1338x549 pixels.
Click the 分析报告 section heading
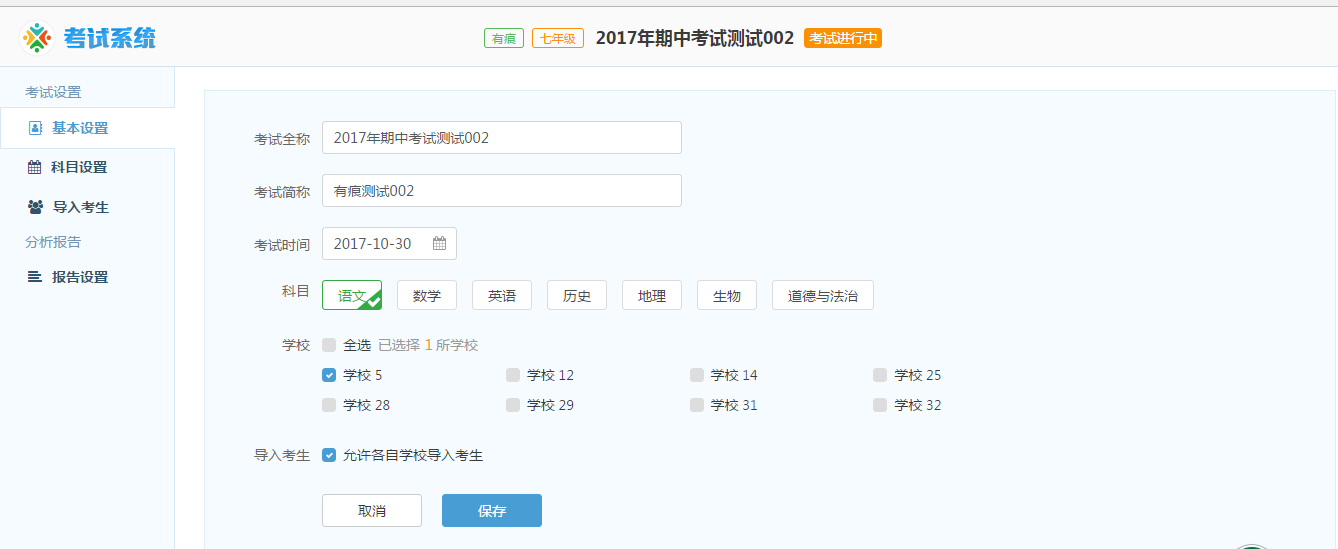coord(53,242)
